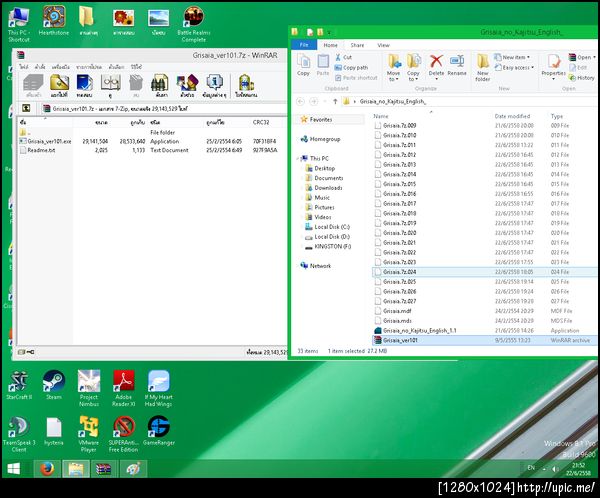The height and width of the screenshot is (498, 600).
Task: Select Network in the navigation pane
Action: pyautogui.click(x=320, y=266)
